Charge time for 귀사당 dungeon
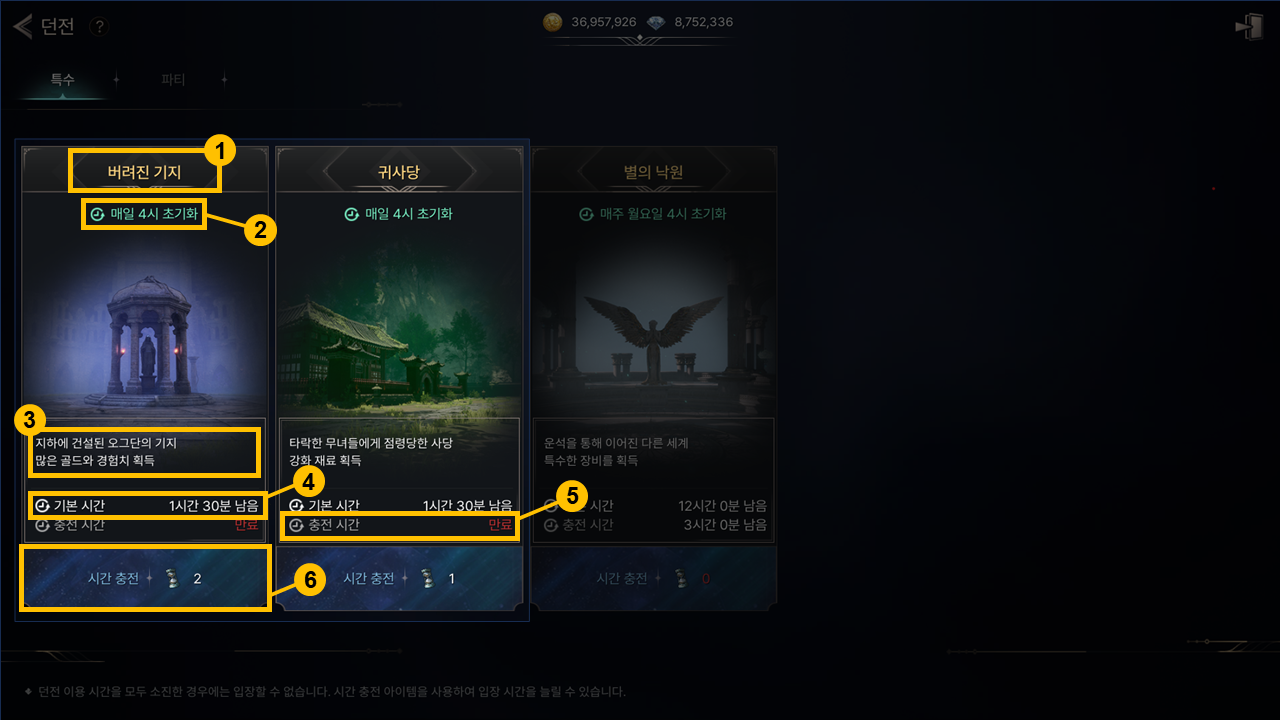This screenshot has width=1280, height=720. click(x=400, y=578)
